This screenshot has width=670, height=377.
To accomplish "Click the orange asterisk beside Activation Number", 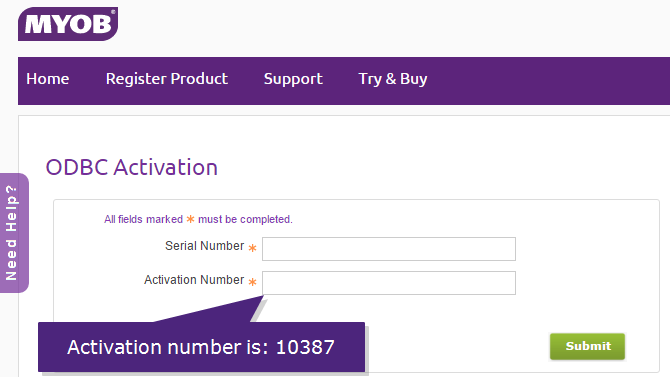I will coord(253,282).
